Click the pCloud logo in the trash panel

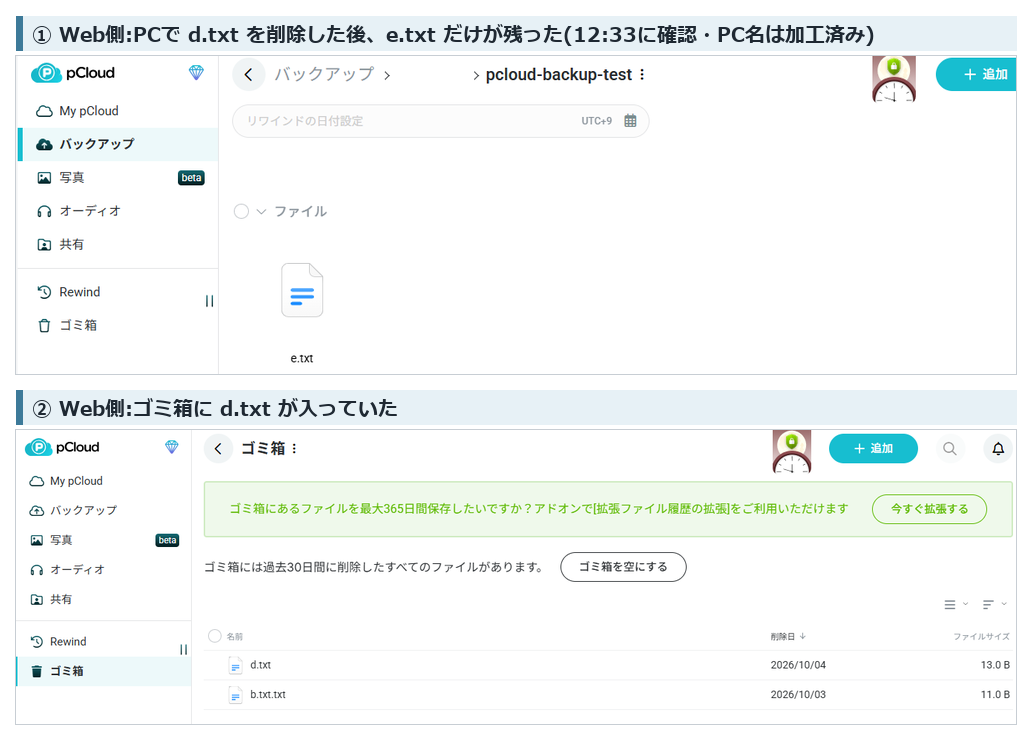point(63,447)
